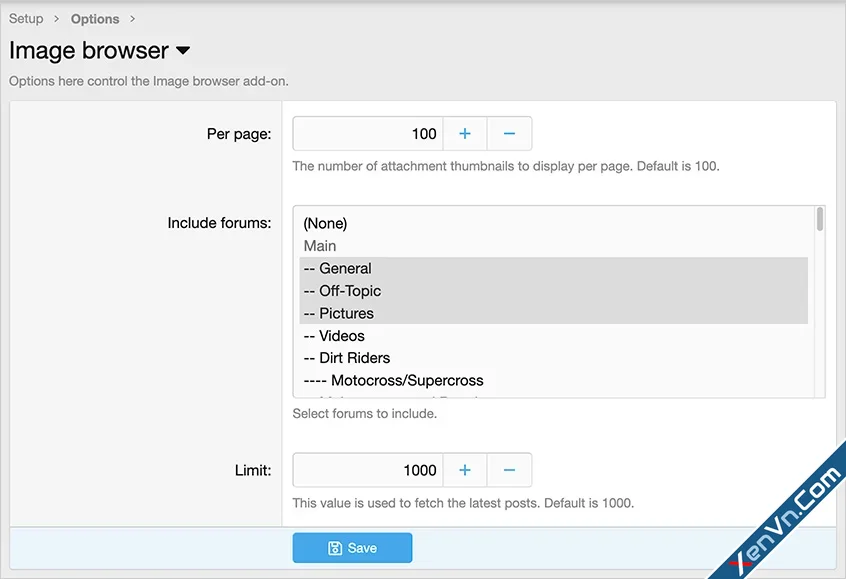Open the Setup breadcrumb menu
Screen dimensions: 846x579
coord(25,18)
